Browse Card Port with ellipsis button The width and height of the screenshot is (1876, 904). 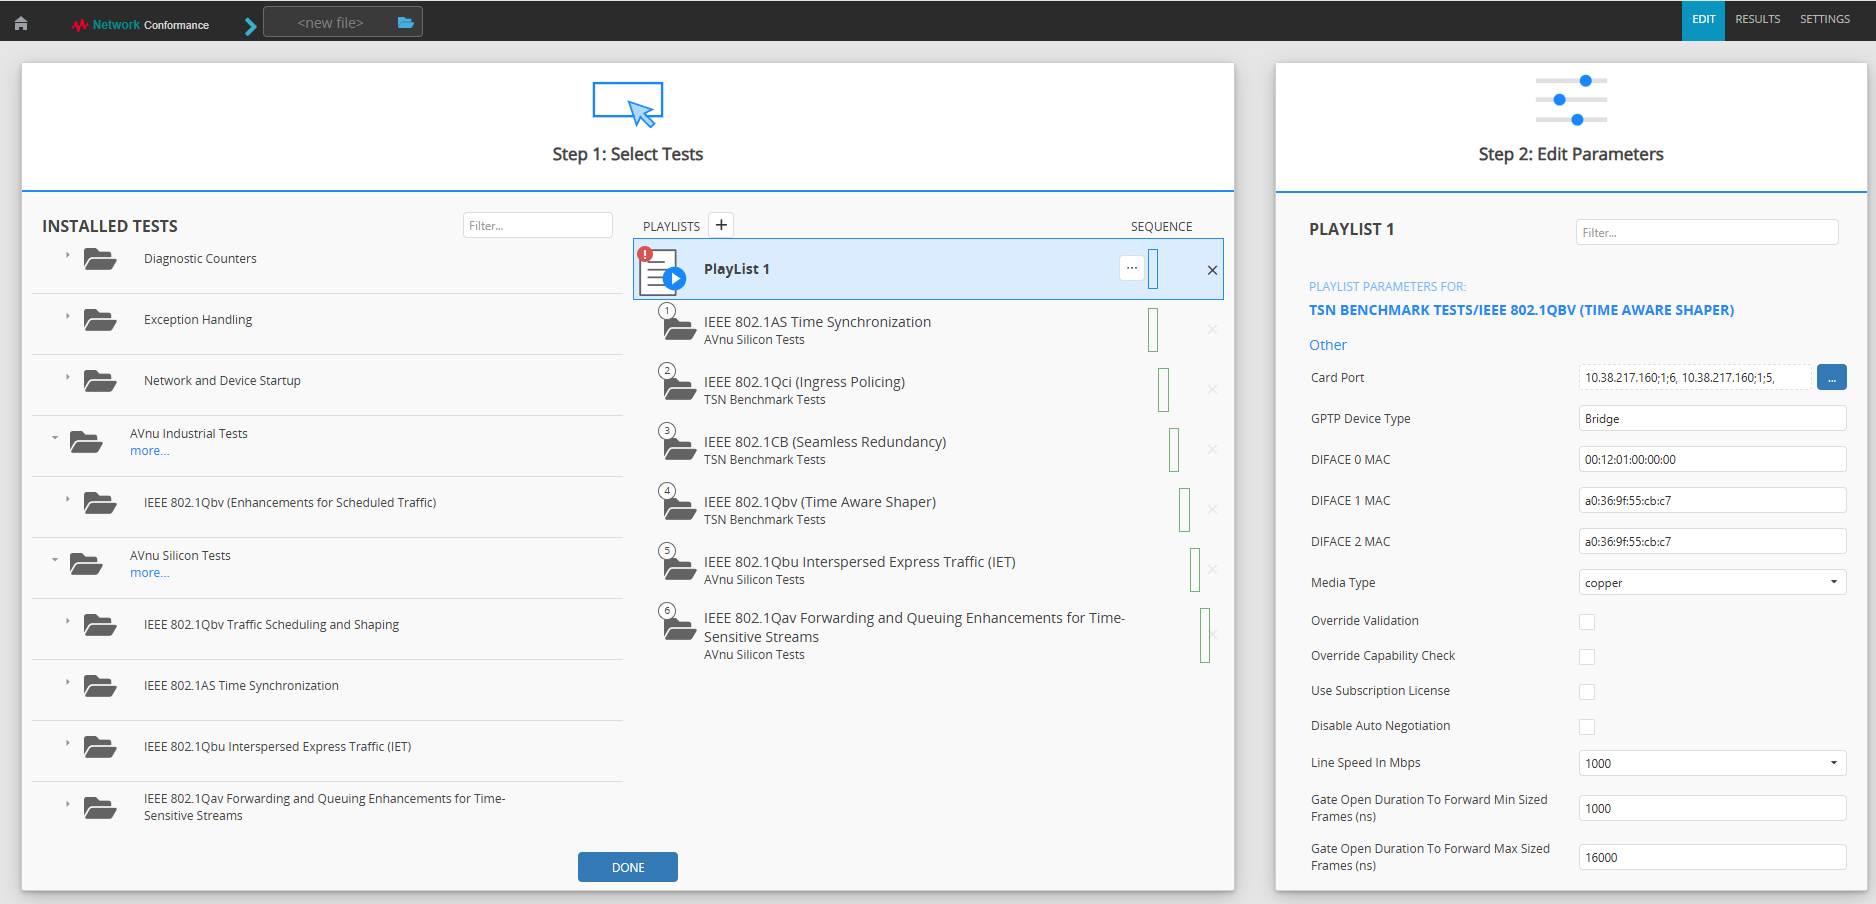1831,377
